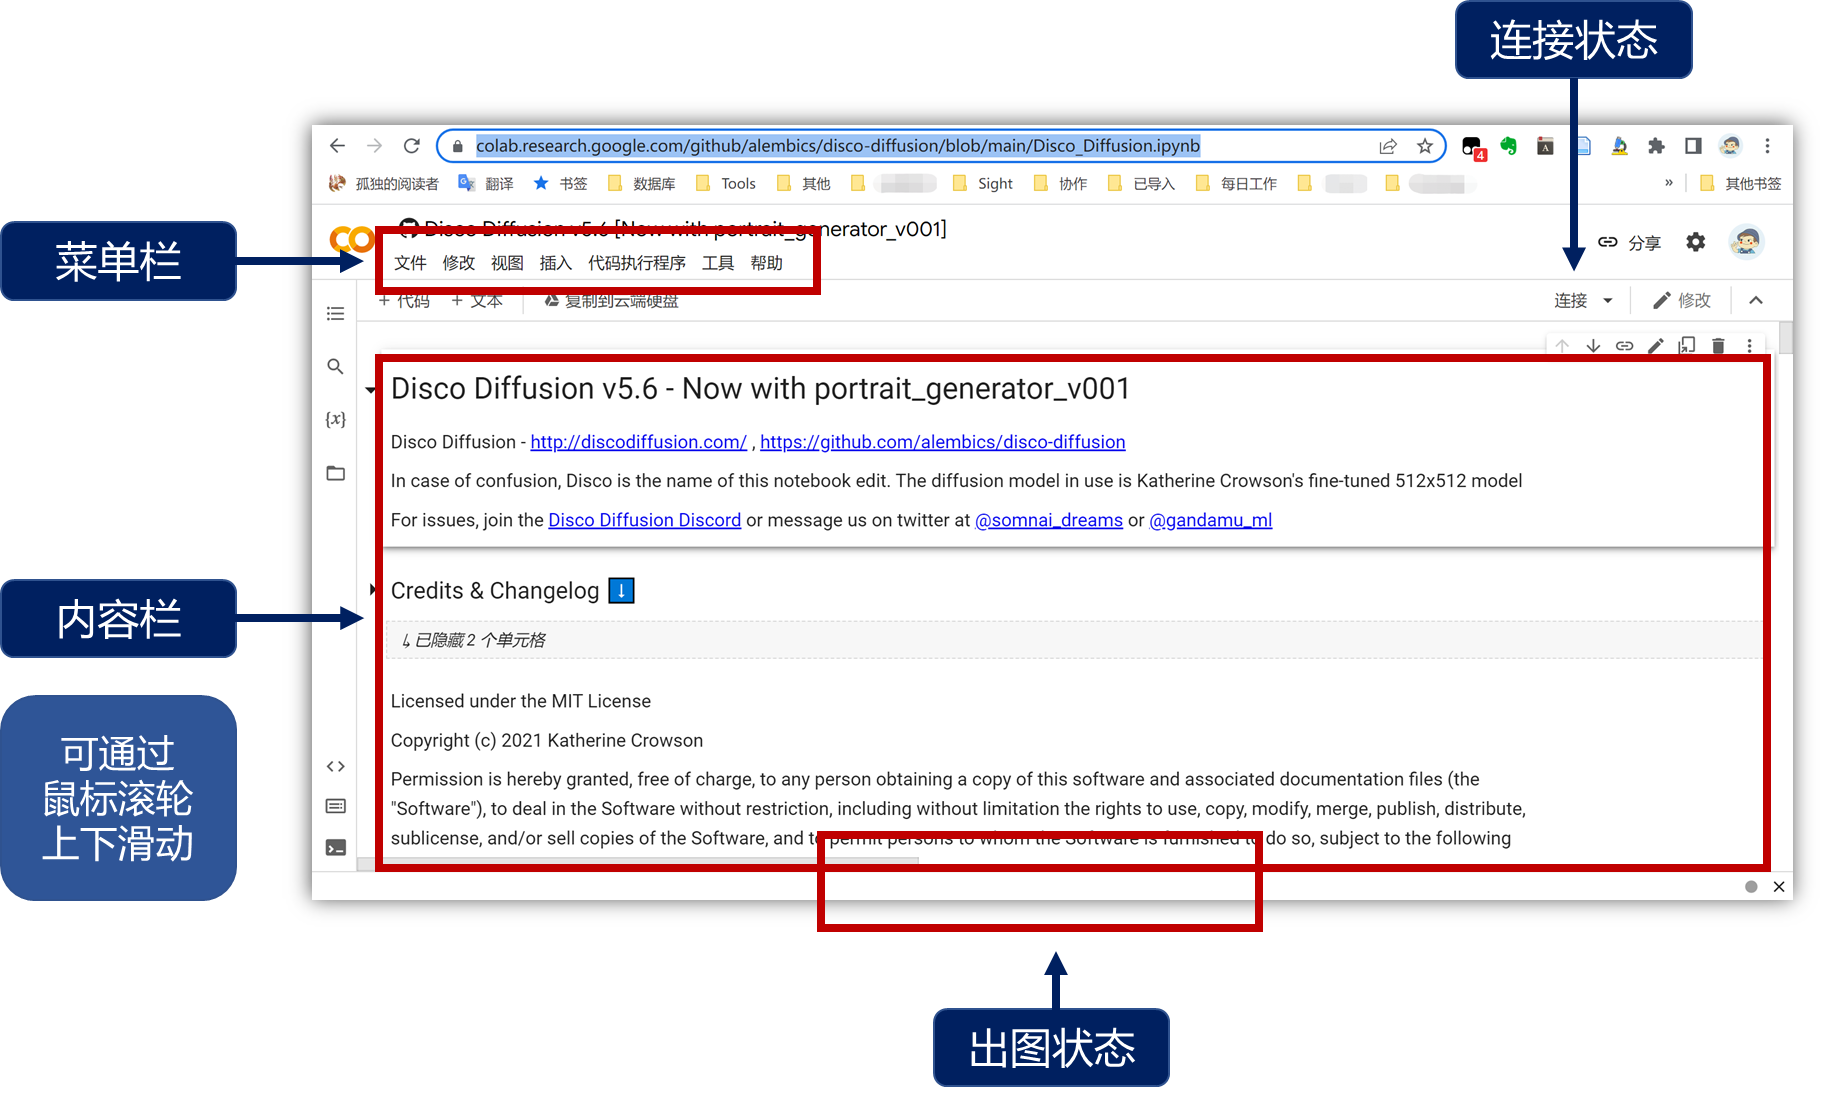Collapse the Disco Diffusion v5.6 section
The image size is (1825, 1098).
370,390
